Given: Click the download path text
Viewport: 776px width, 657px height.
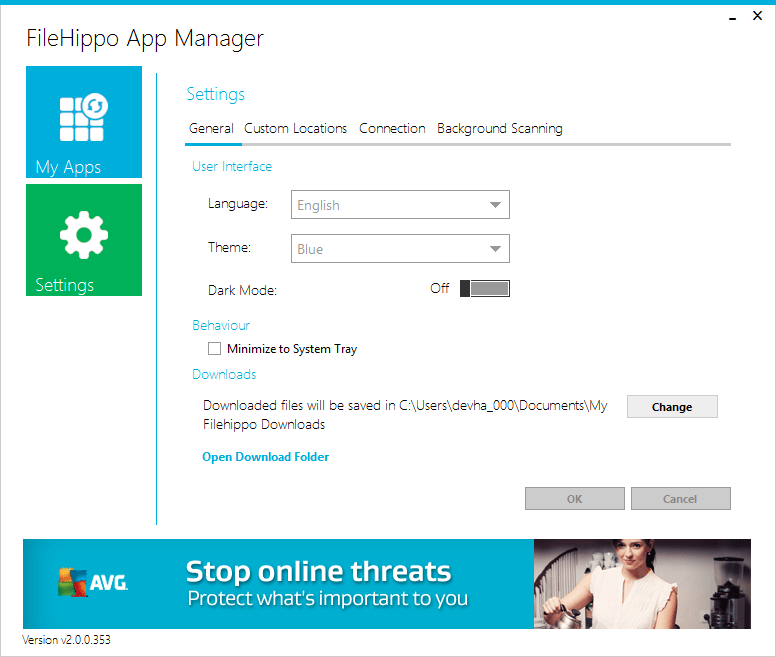Looking at the screenshot, I should tap(405, 415).
